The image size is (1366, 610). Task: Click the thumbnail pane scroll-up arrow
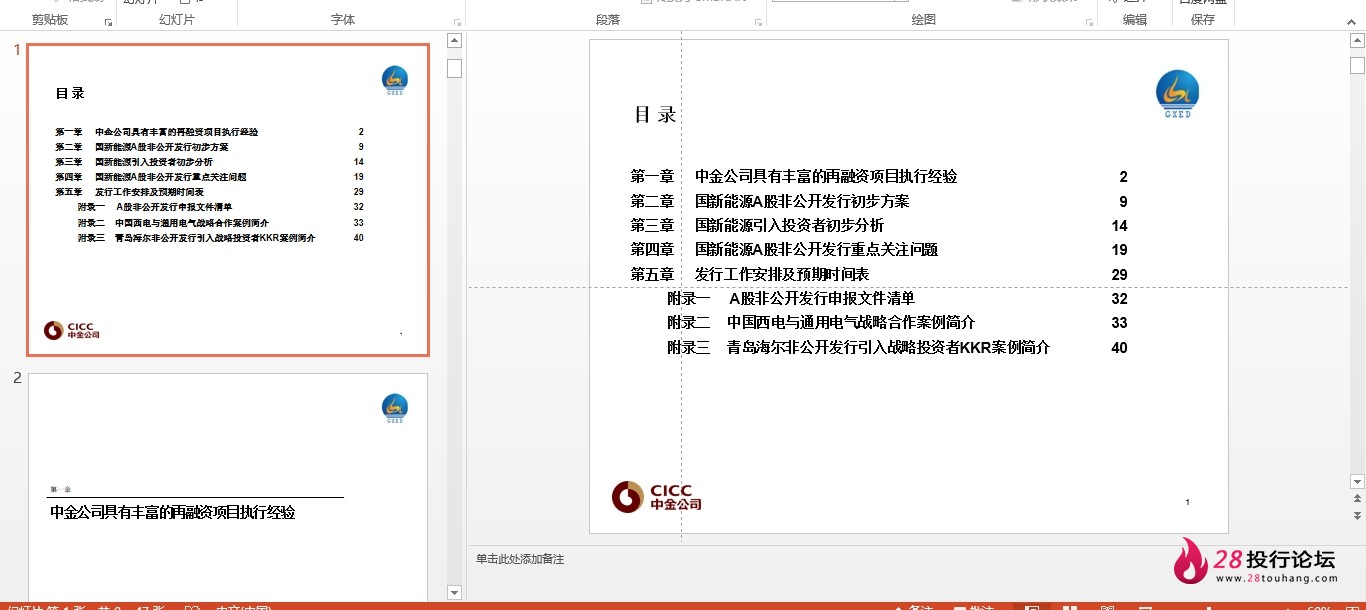[454, 41]
